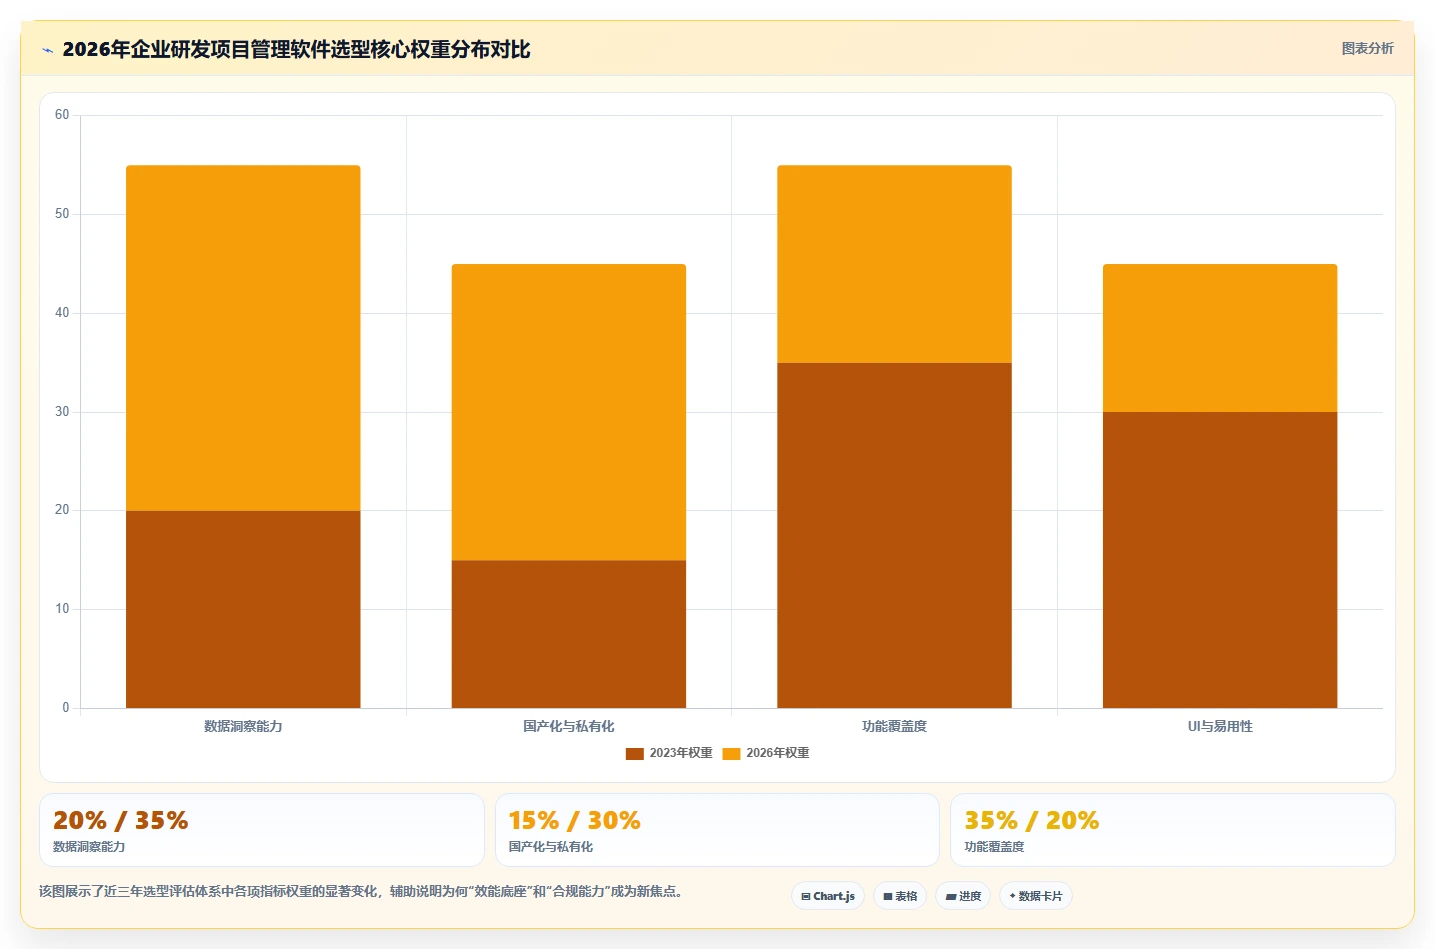The width and height of the screenshot is (1435, 949).
Task: Click the 2026 segment of UI与易用性 bar
Action: (x=1220, y=338)
